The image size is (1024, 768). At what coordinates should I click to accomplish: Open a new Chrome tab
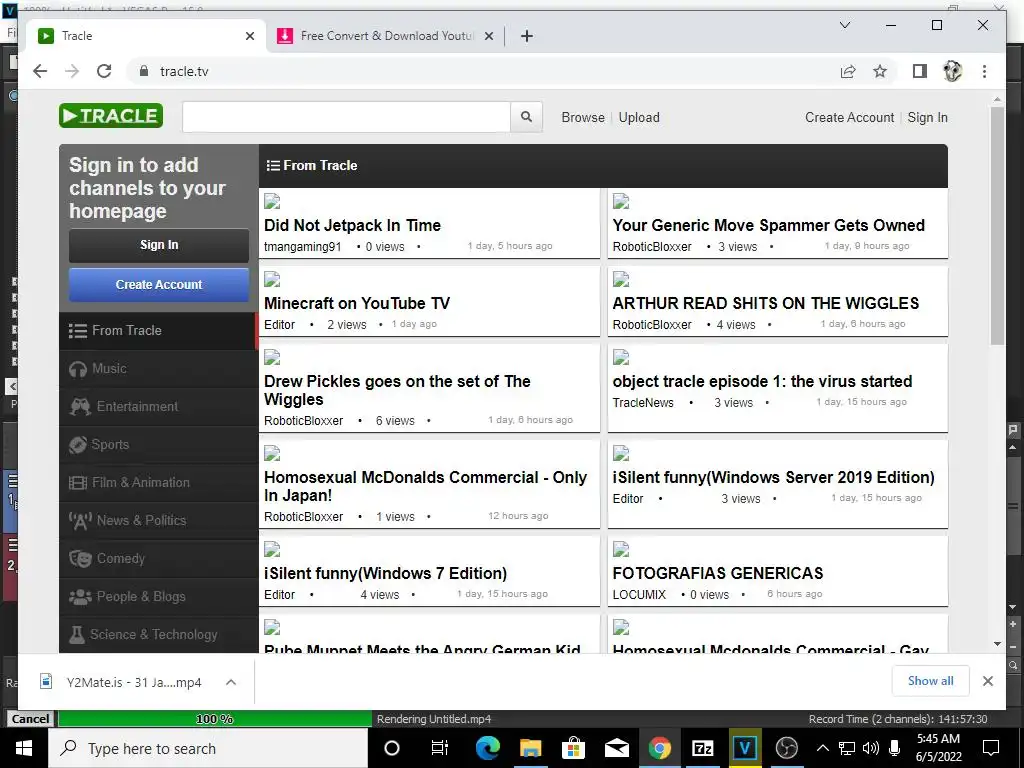click(x=526, y=36)
